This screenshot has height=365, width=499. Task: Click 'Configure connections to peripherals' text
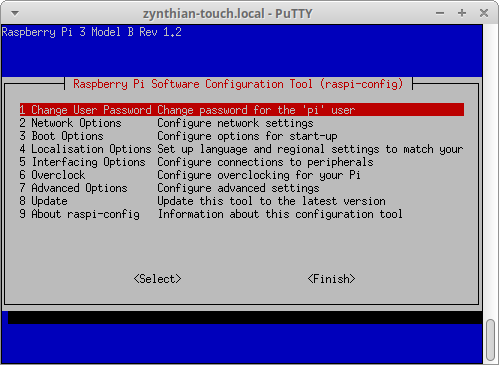(x=265, y=162)
